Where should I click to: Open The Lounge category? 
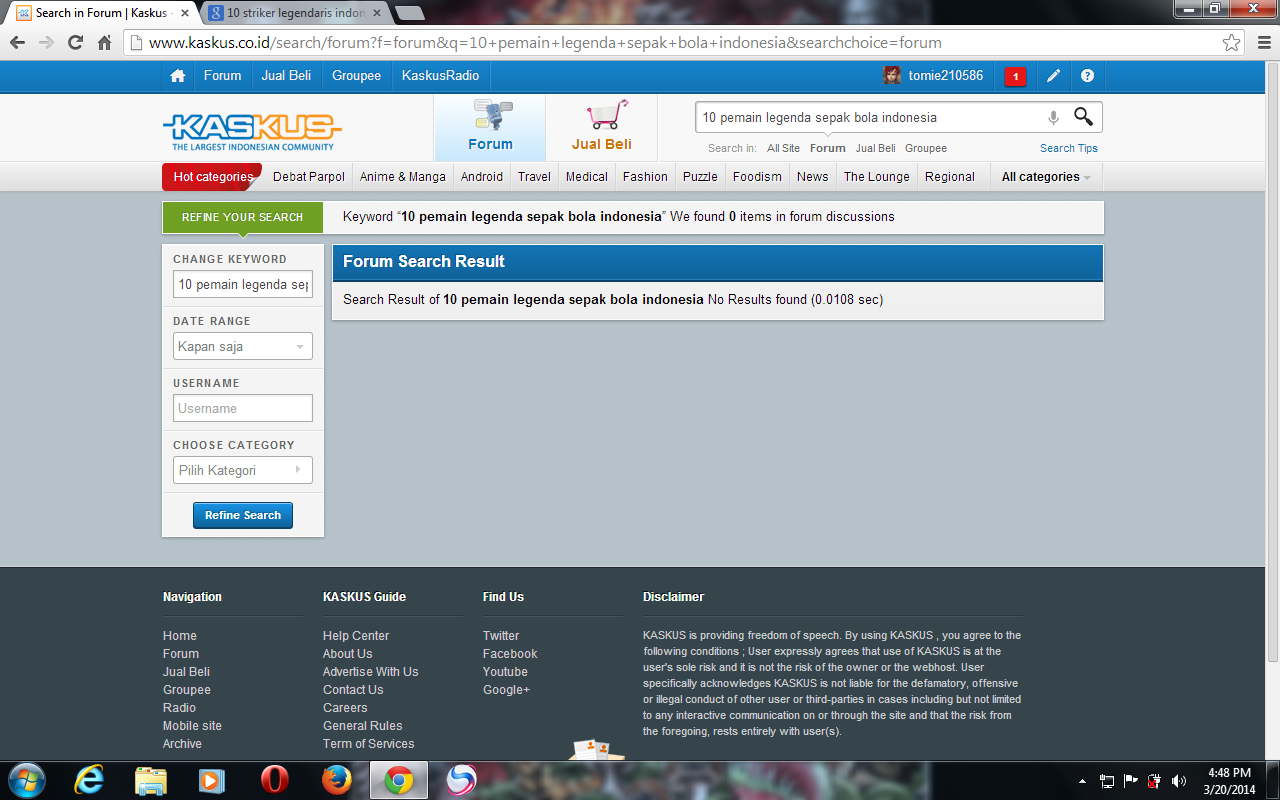pyautogui.click(x=877, y=177)
